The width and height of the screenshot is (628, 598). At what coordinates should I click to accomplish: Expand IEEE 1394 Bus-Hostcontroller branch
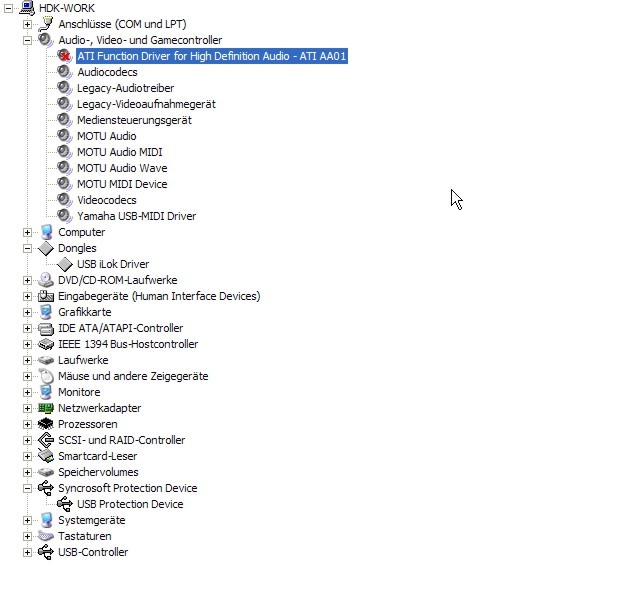(x=27, y=344)
